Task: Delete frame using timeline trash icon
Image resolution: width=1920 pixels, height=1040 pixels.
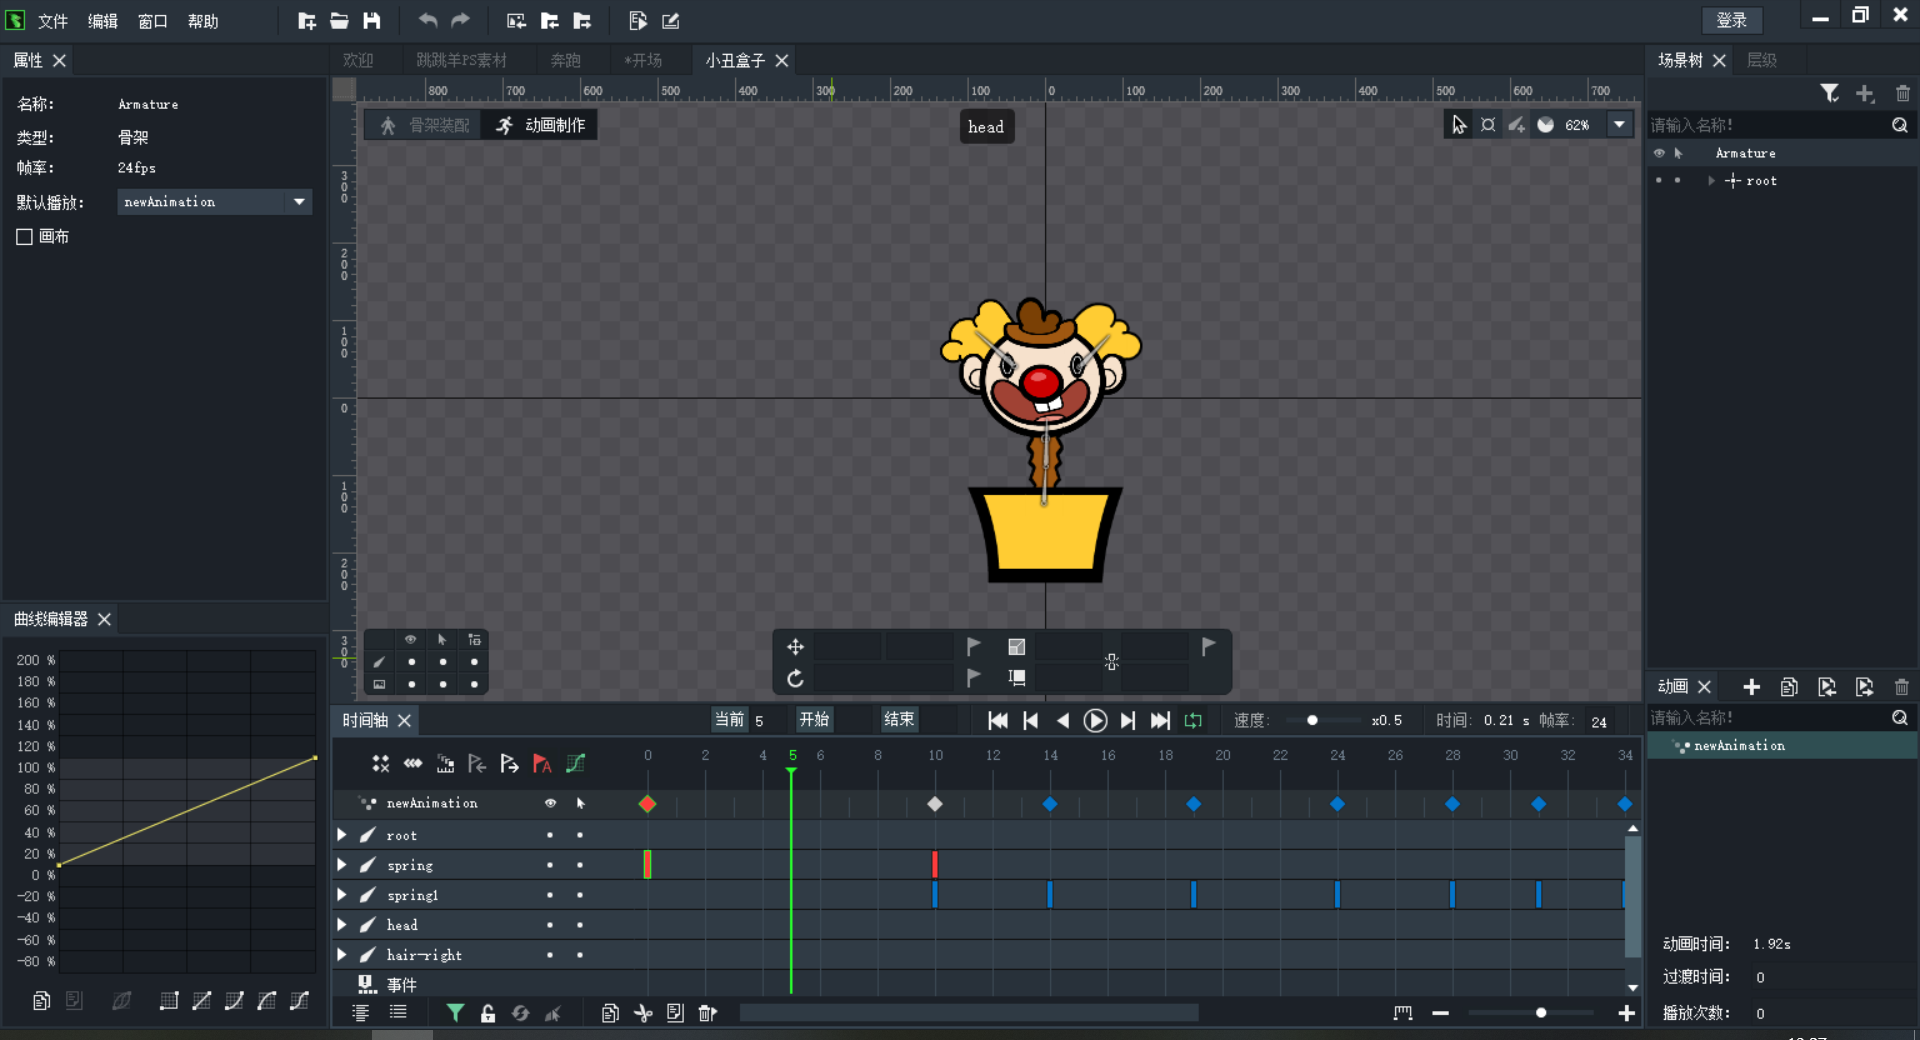Action: click(707, 1013)
